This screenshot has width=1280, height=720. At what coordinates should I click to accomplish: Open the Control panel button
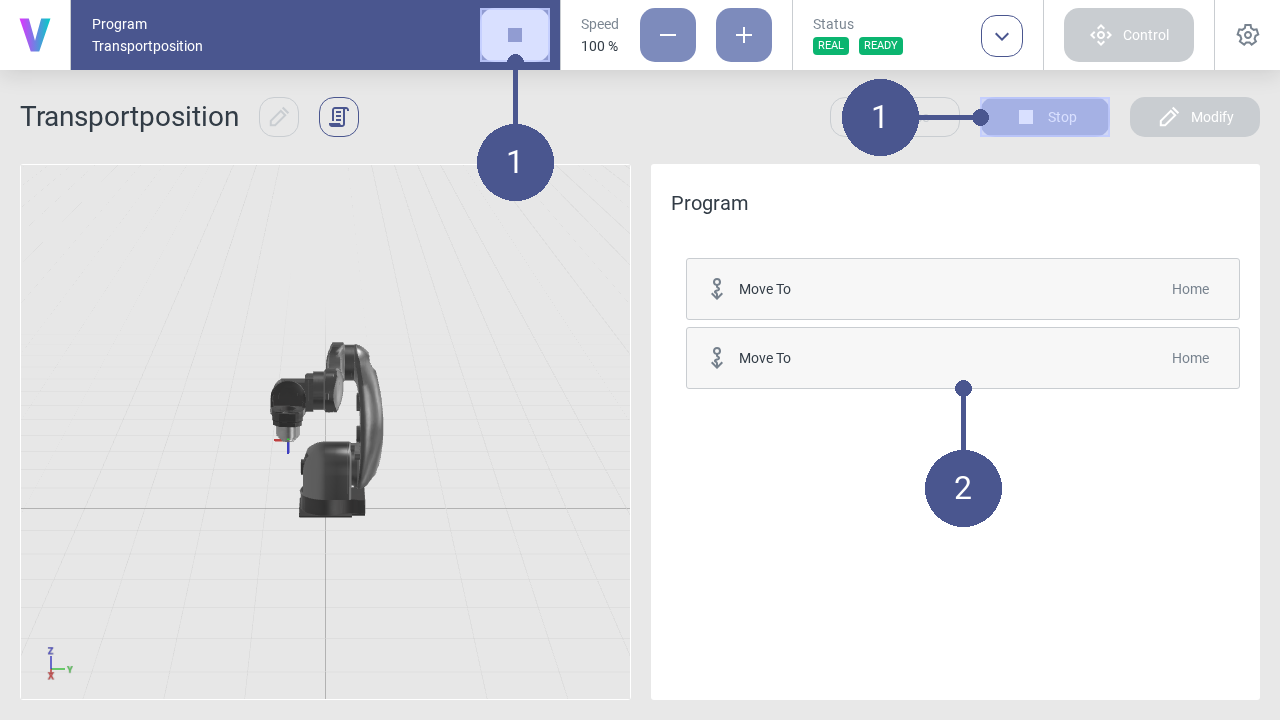point(1129,35)
